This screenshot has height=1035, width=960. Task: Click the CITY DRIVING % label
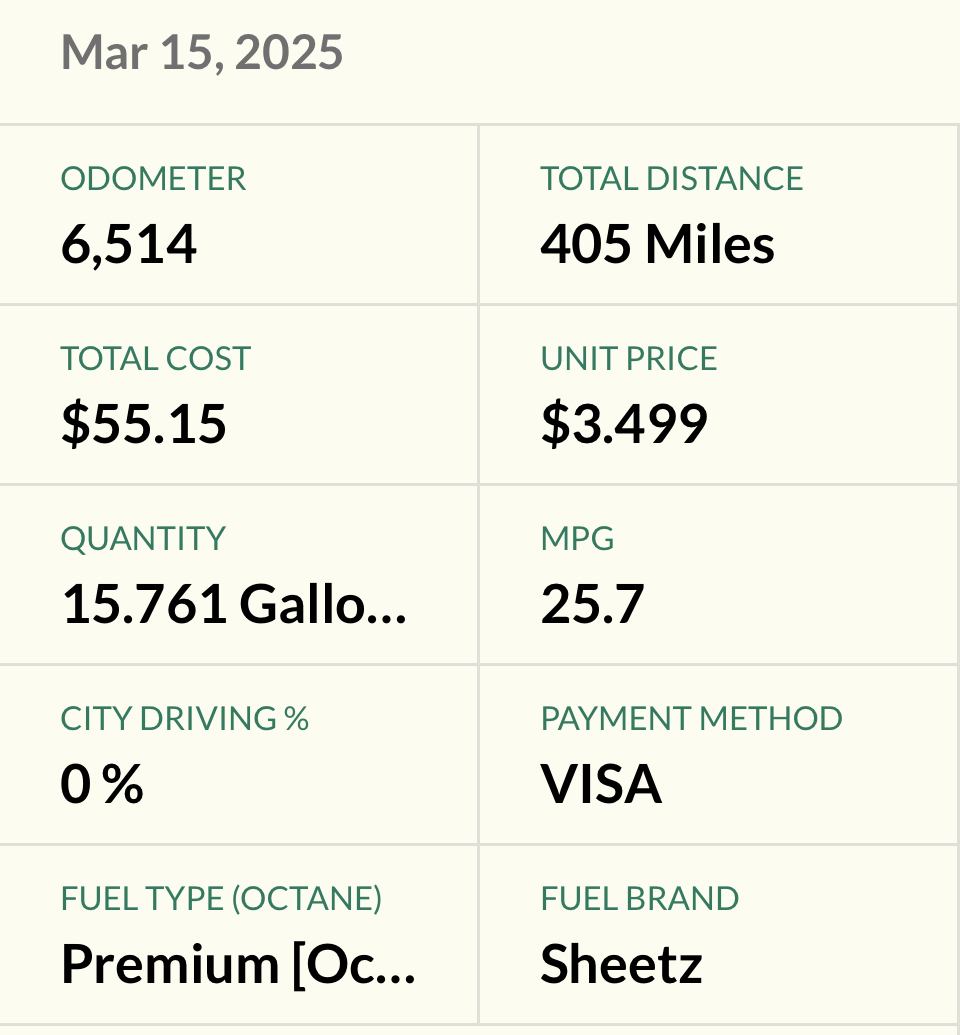tap(185, 718)
